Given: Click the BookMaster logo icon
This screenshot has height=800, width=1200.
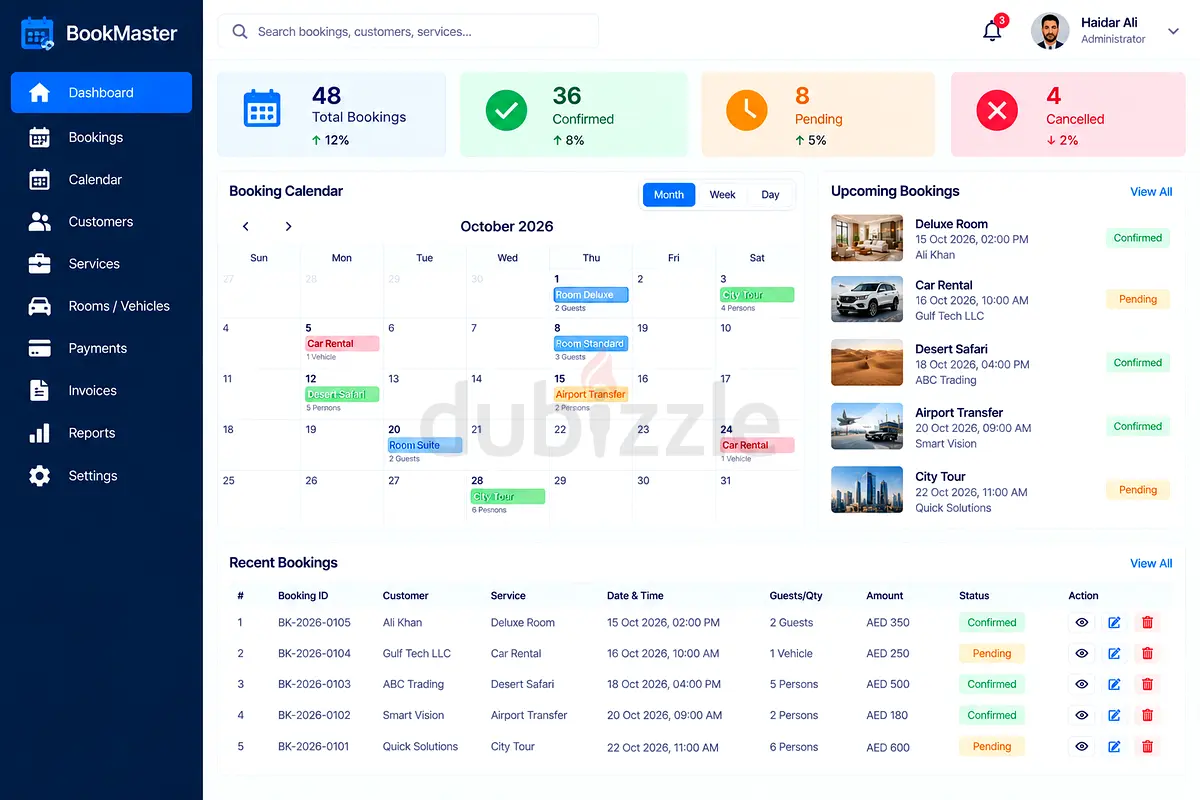Looking at the screenshot, I should click(x=38, y=33).
